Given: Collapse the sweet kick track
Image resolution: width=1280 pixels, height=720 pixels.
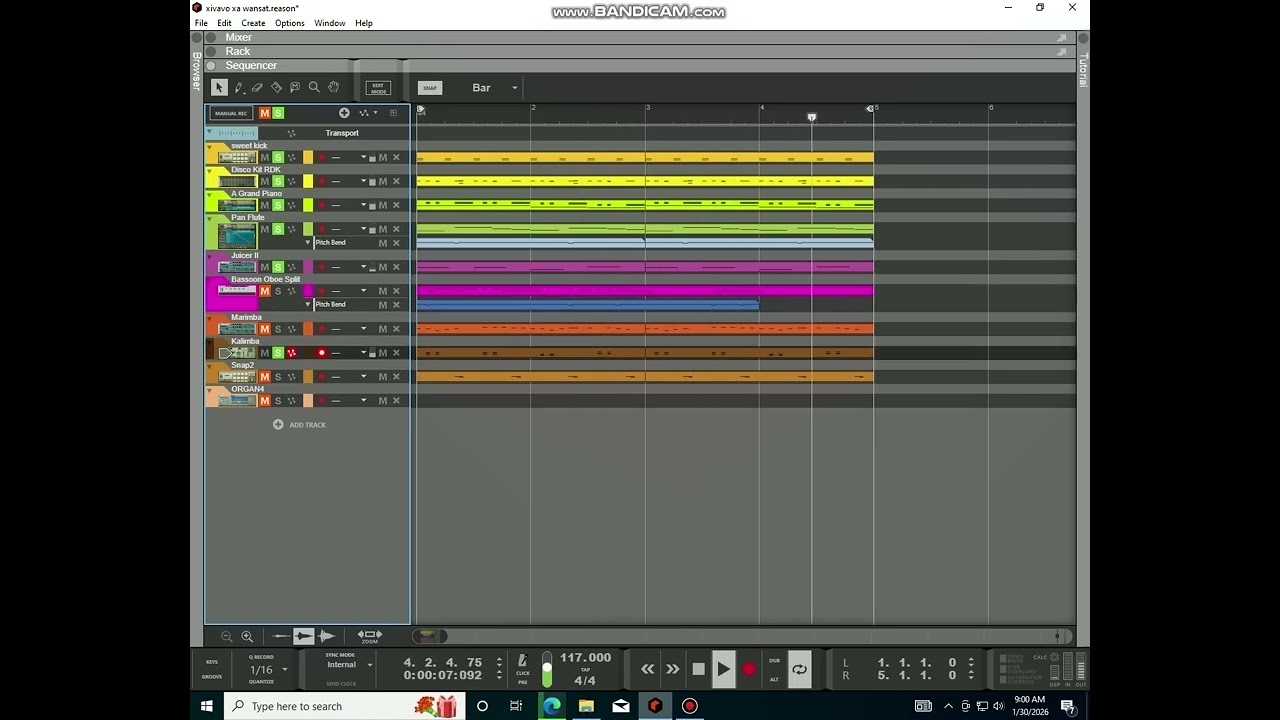Looking at the screenshot, I should pyautogui.click(x=210, y=146).
